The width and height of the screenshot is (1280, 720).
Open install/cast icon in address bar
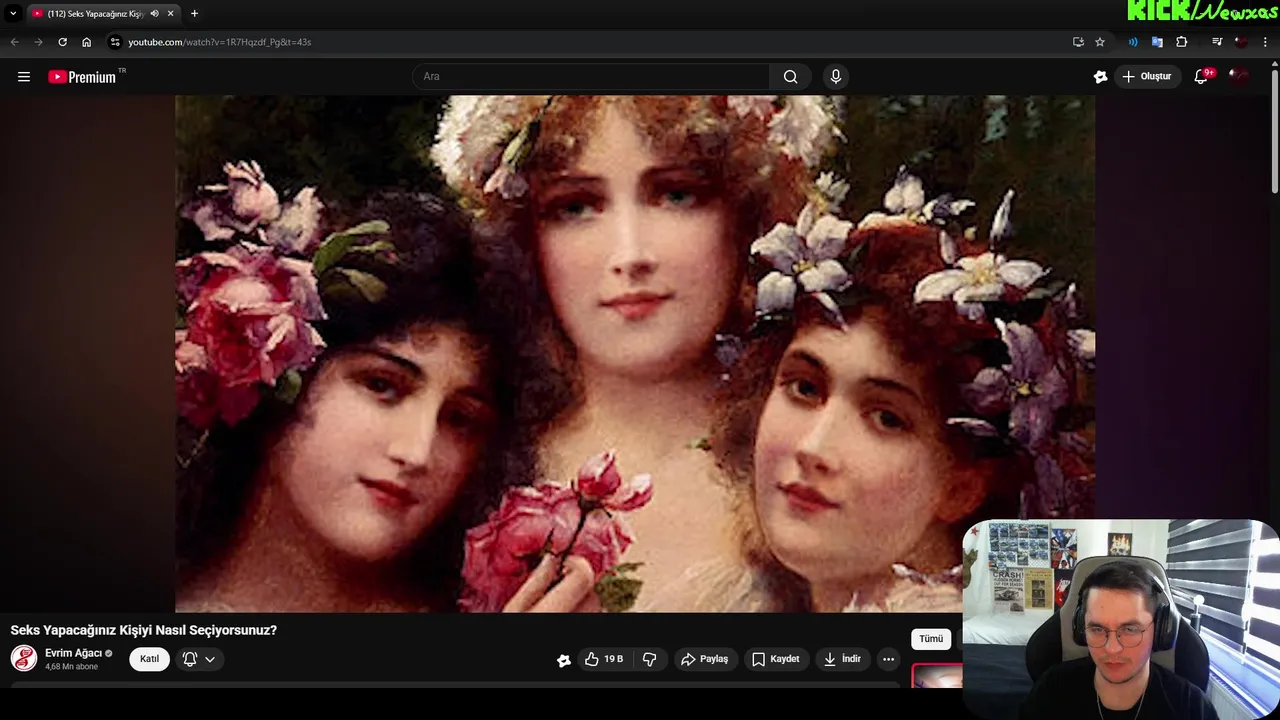pyautogui.click(x=1078, y=42)
